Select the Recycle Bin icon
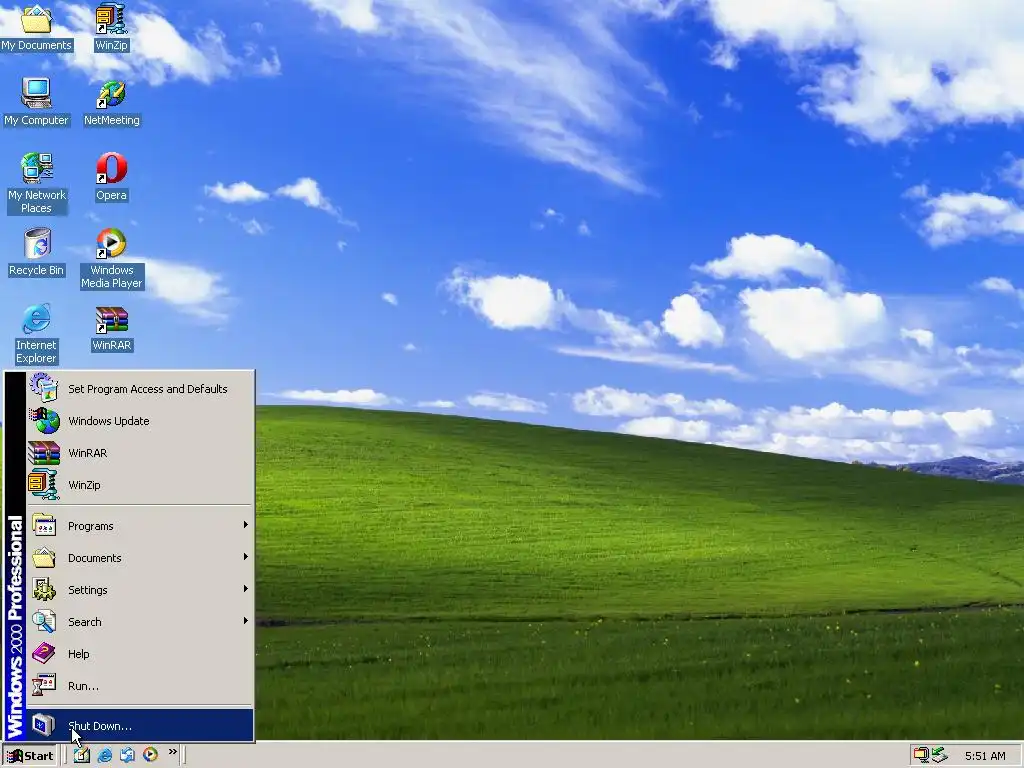The image size is (1024, 768). (x=36, y=253)
